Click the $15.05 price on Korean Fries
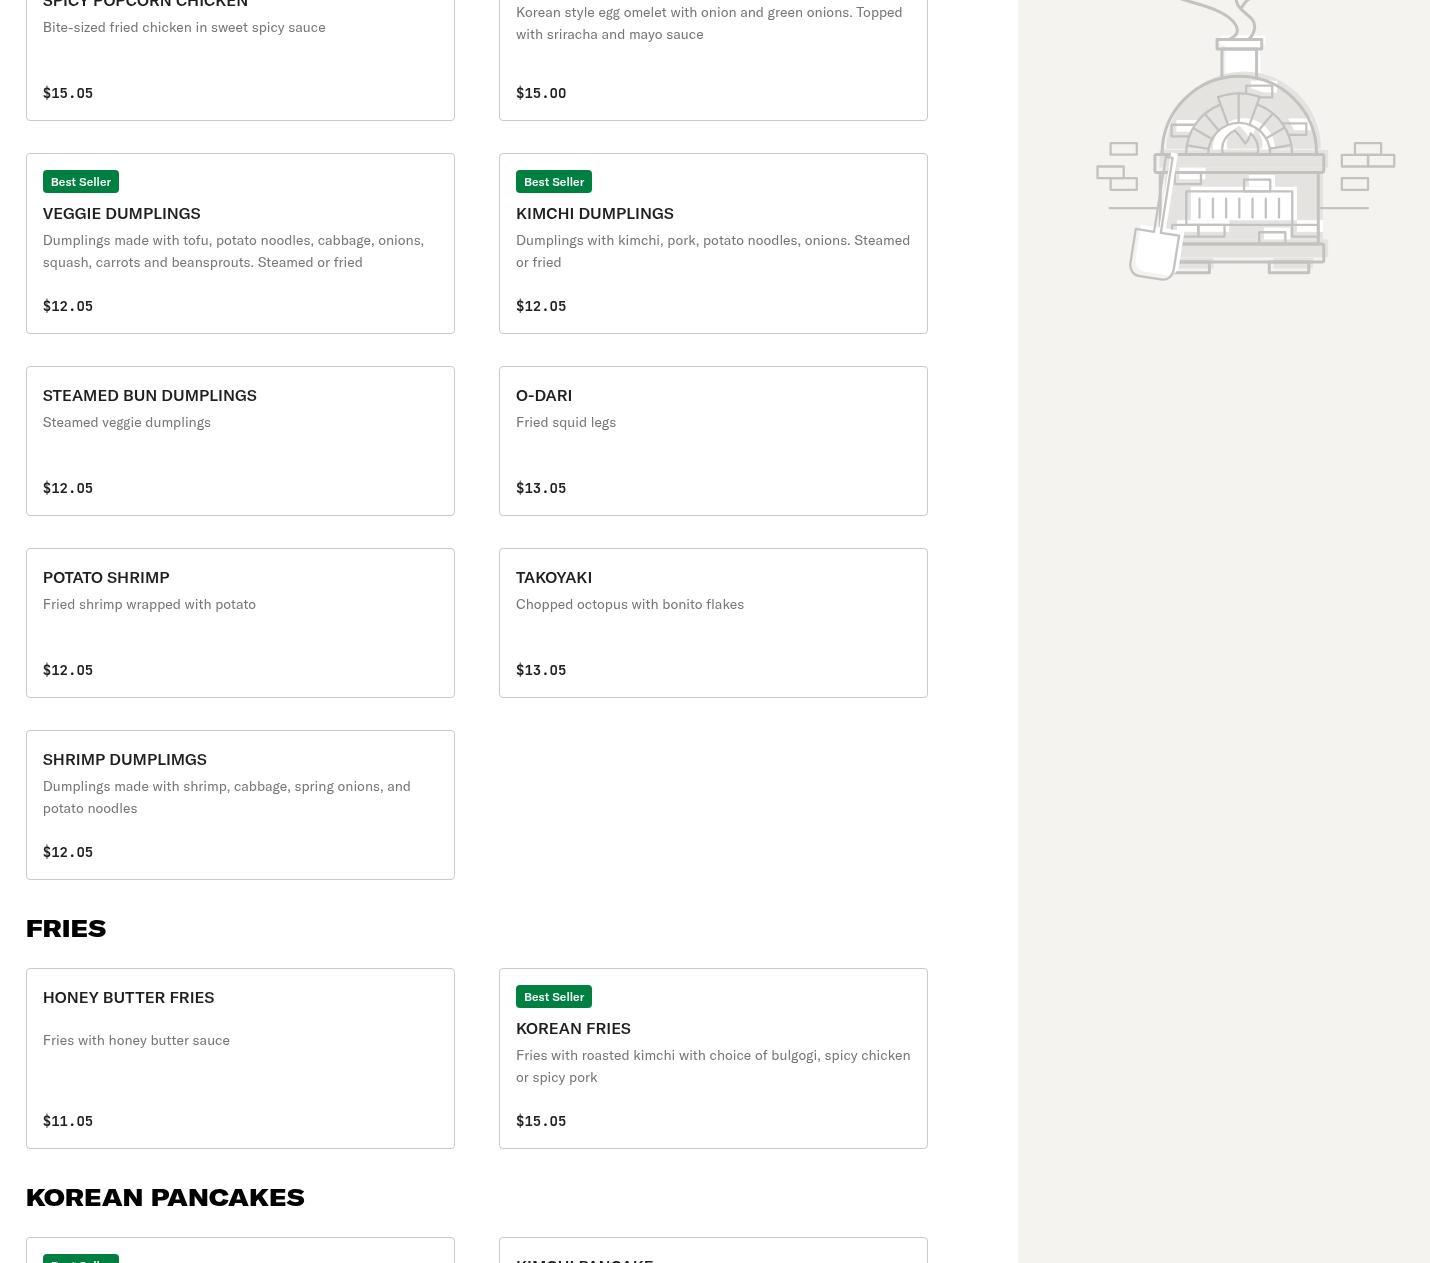The image size is (1430, 1263). (x=541, y=1121)
